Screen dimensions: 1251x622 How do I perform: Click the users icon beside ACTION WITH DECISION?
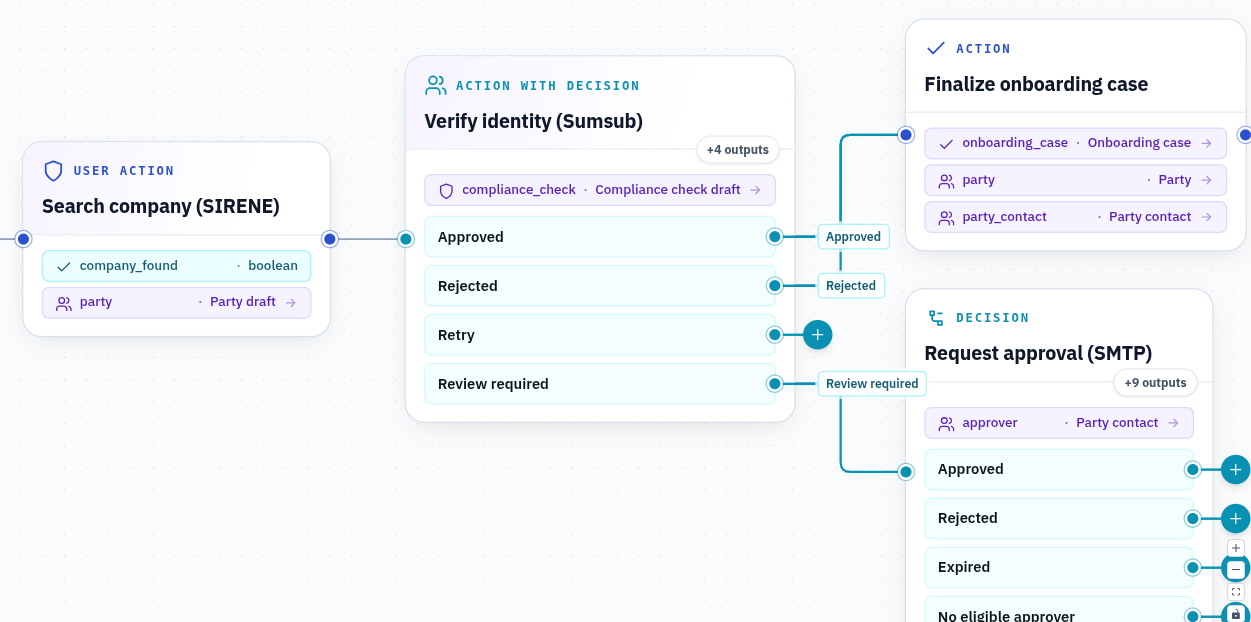436,86
